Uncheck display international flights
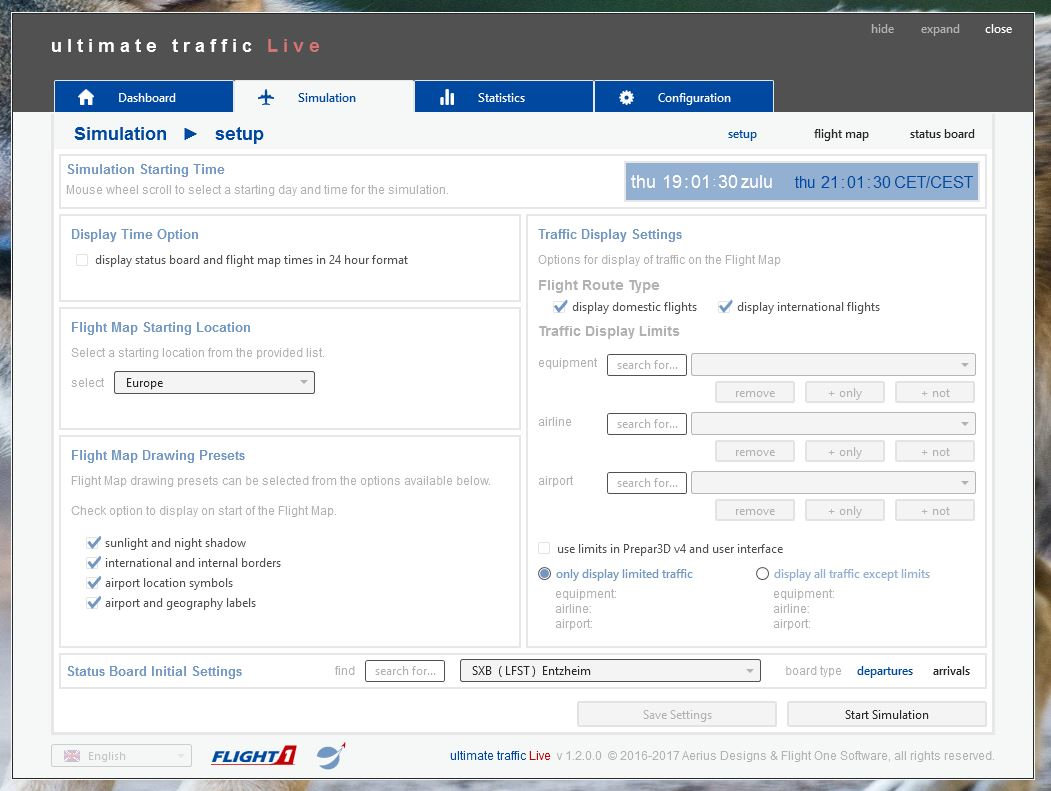Image resolution: width=1051 pixels, height=791 pixels. click(x=725, y=306)
